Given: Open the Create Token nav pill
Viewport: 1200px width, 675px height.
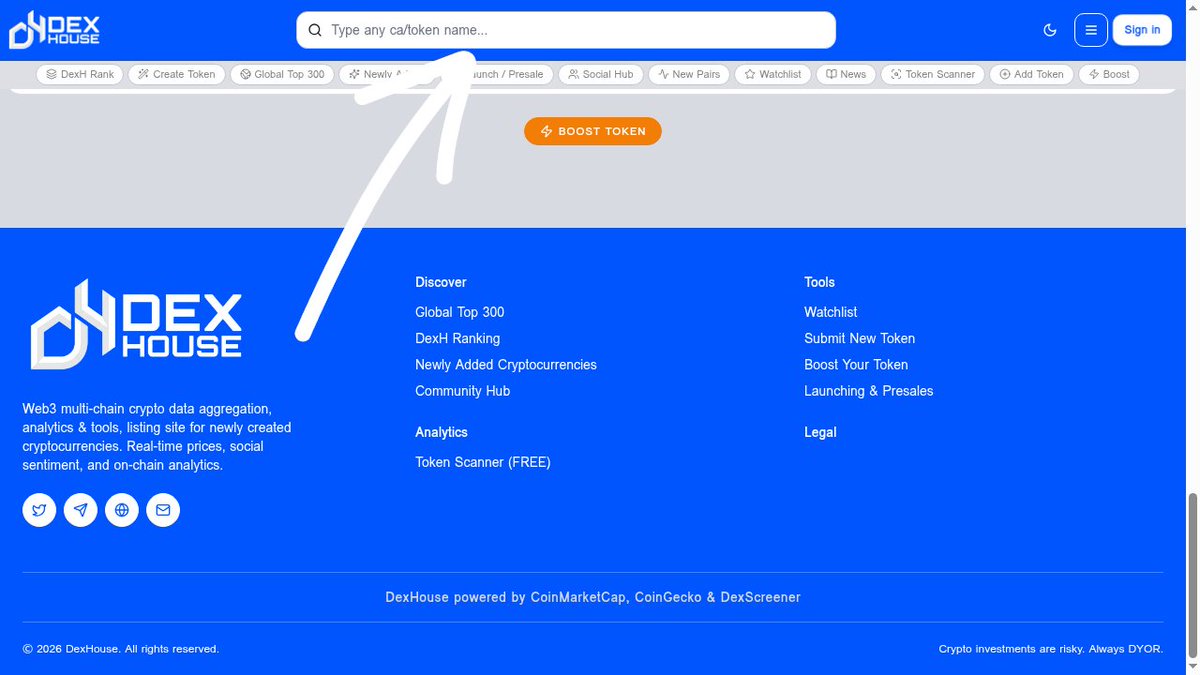Looking at the screenshot, I should (177, 74).
